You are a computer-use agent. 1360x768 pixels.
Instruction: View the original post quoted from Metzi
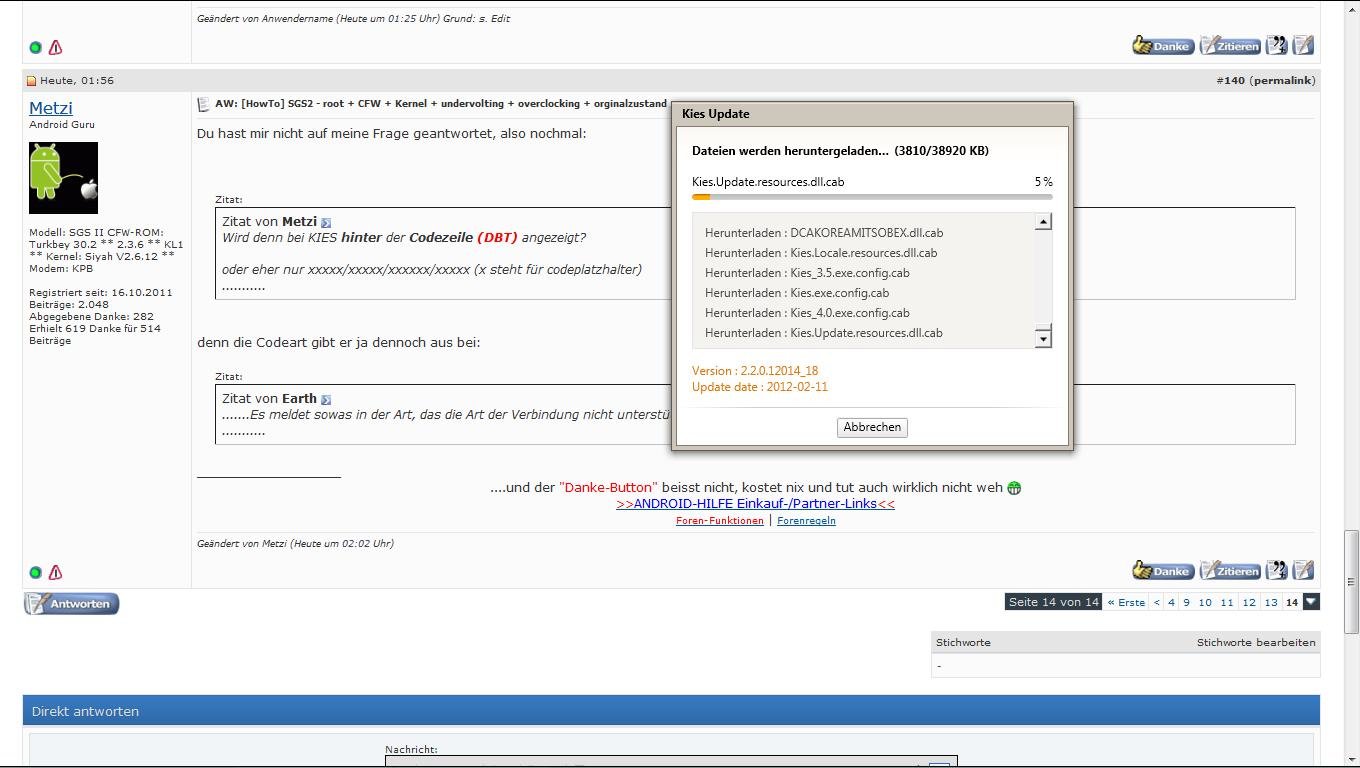(326, 222)
